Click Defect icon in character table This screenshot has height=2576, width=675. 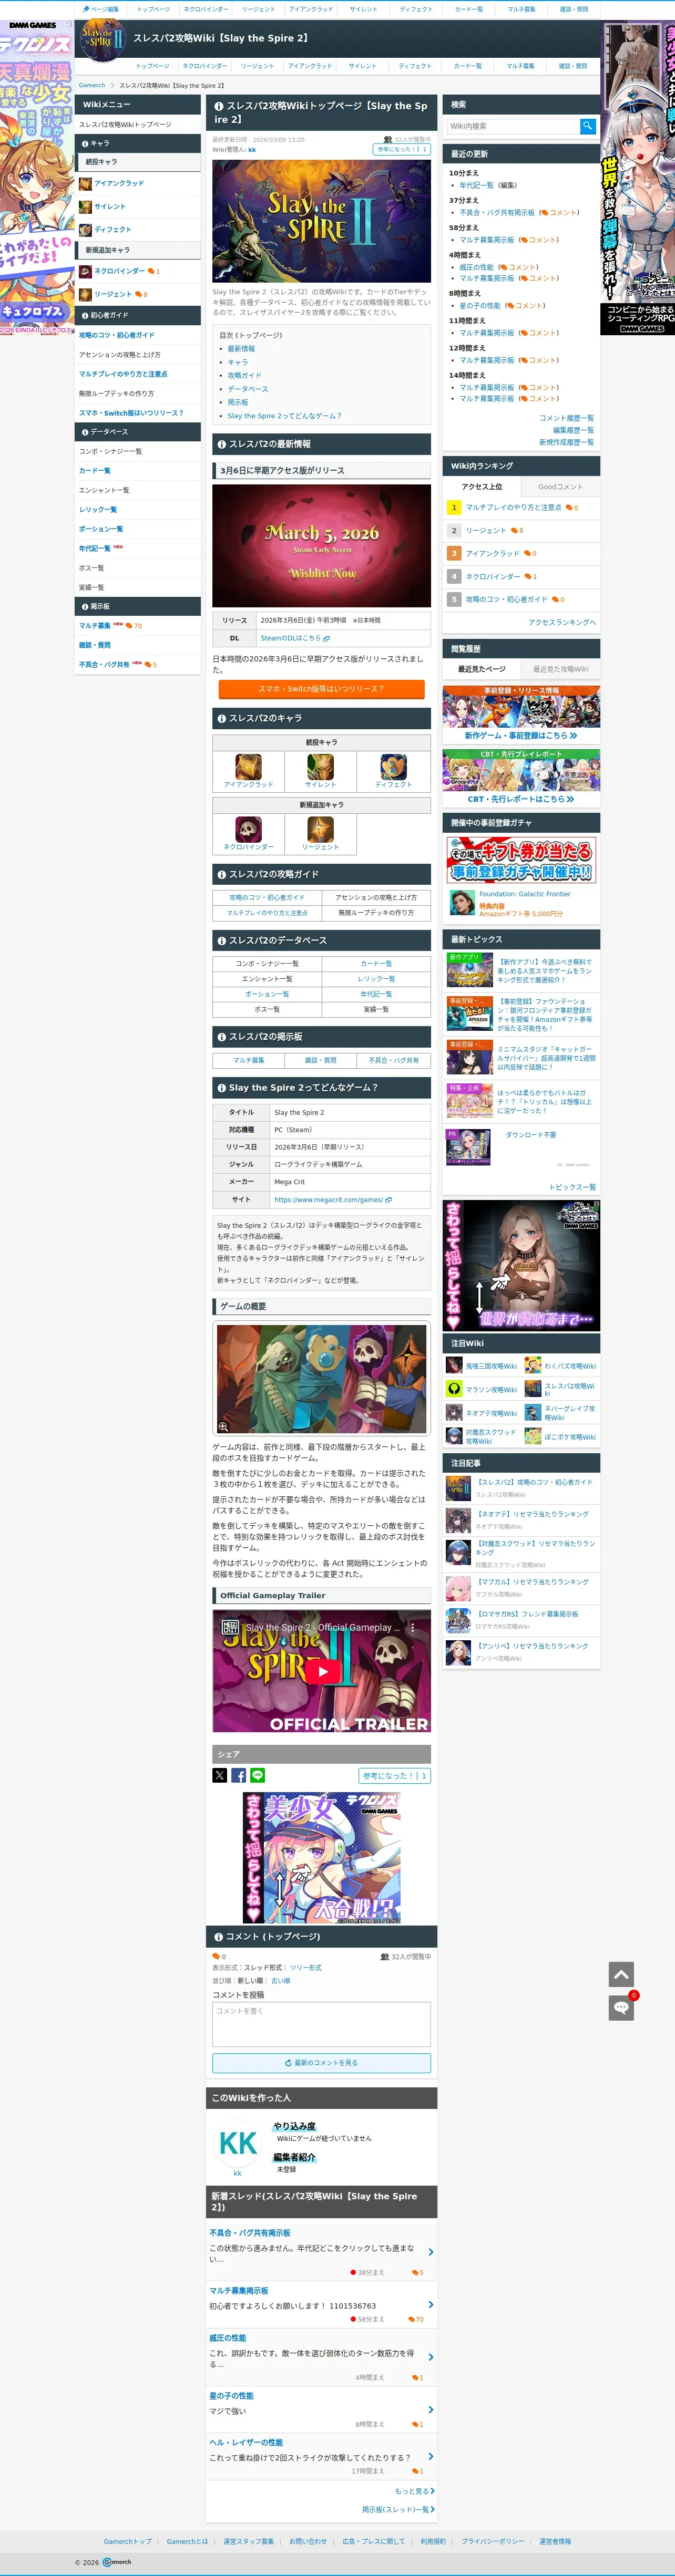coord(393,767)
